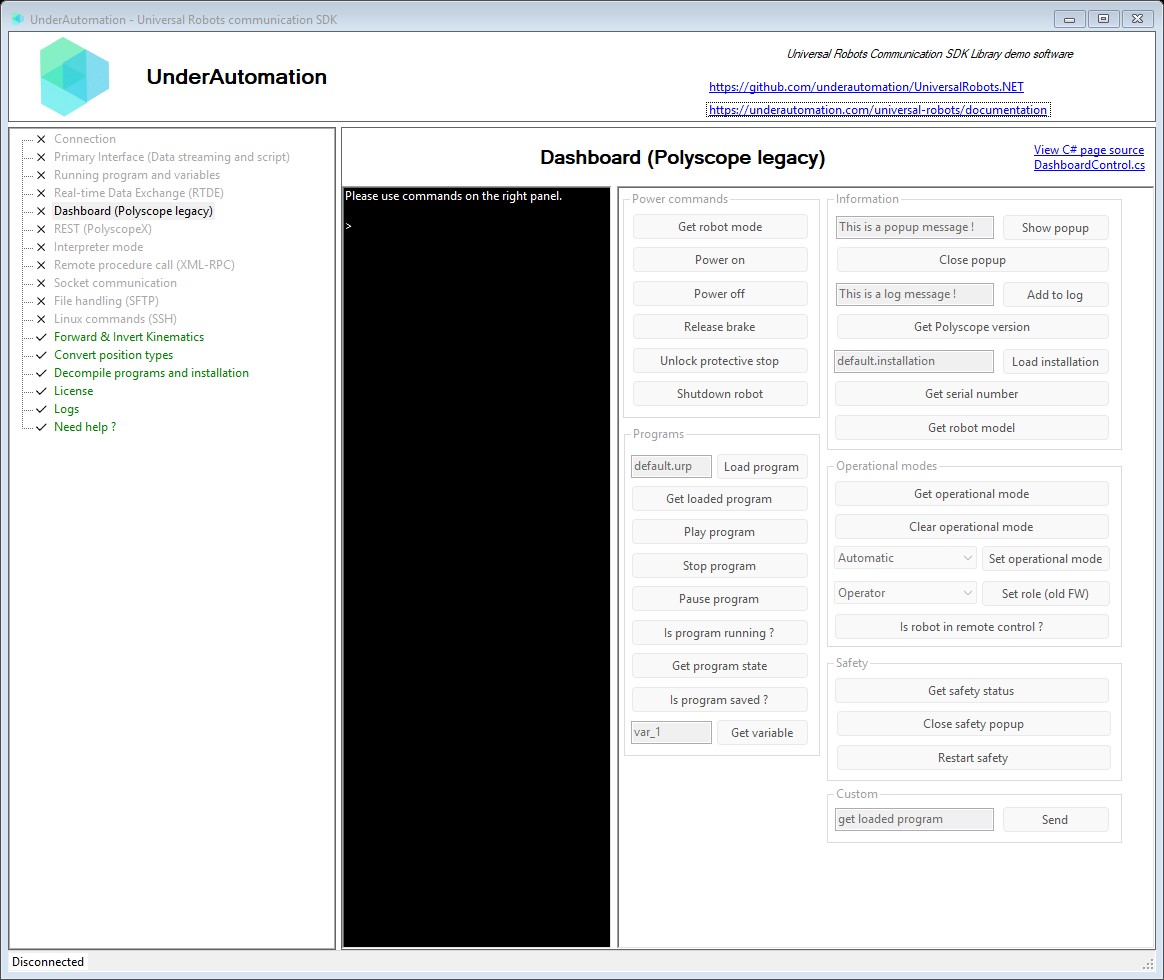This screenshot has width=1164, height=980.
Task: Focus the popup message text field
Action: tap(915, 227)
